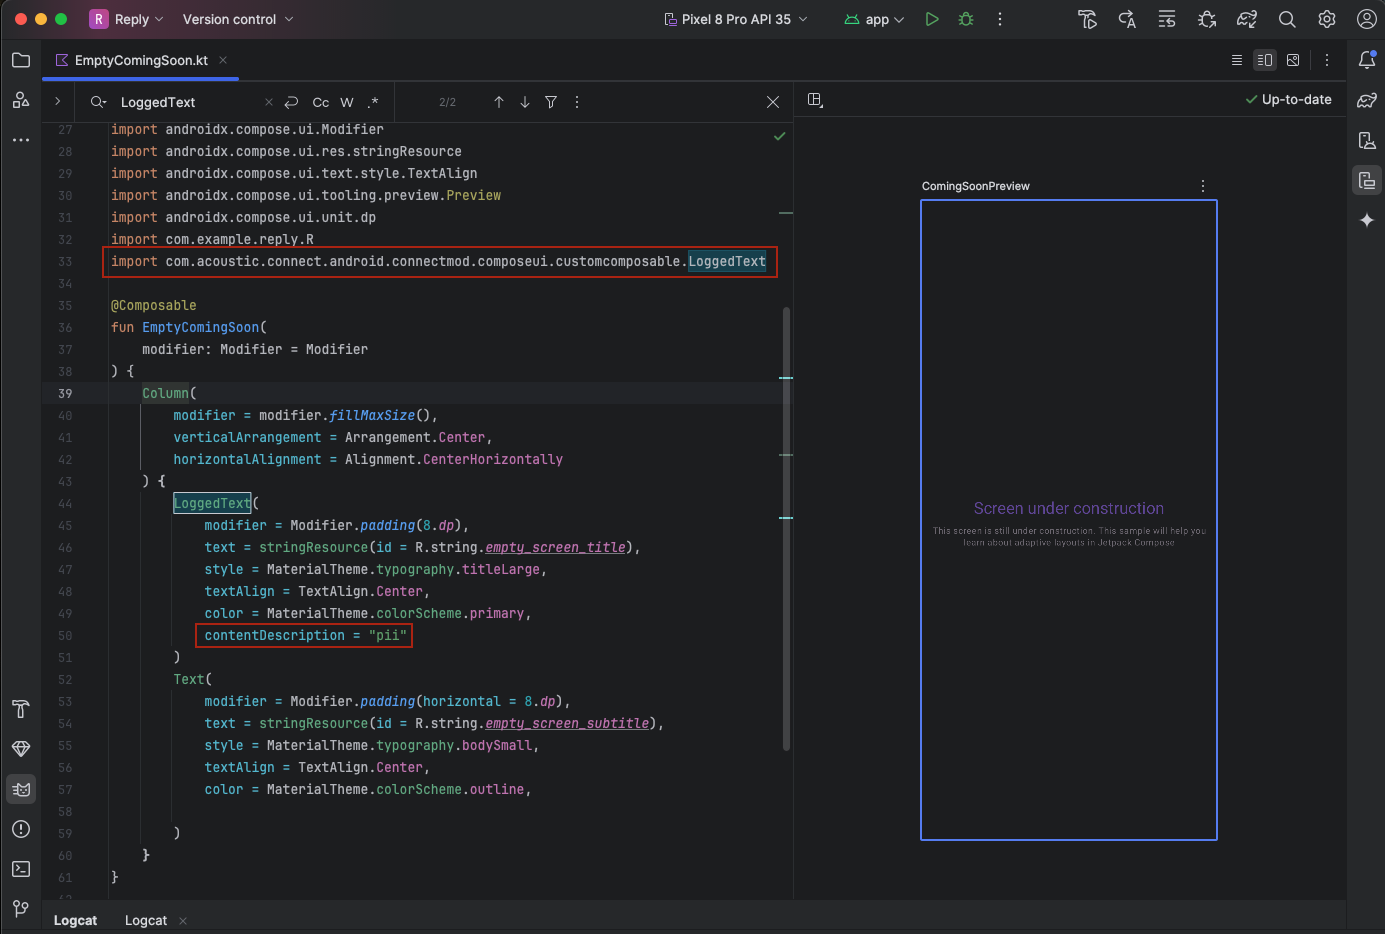
Task: Select the EmptyComingSoon.kt editor tab
Action: click(x=140, y=60)
